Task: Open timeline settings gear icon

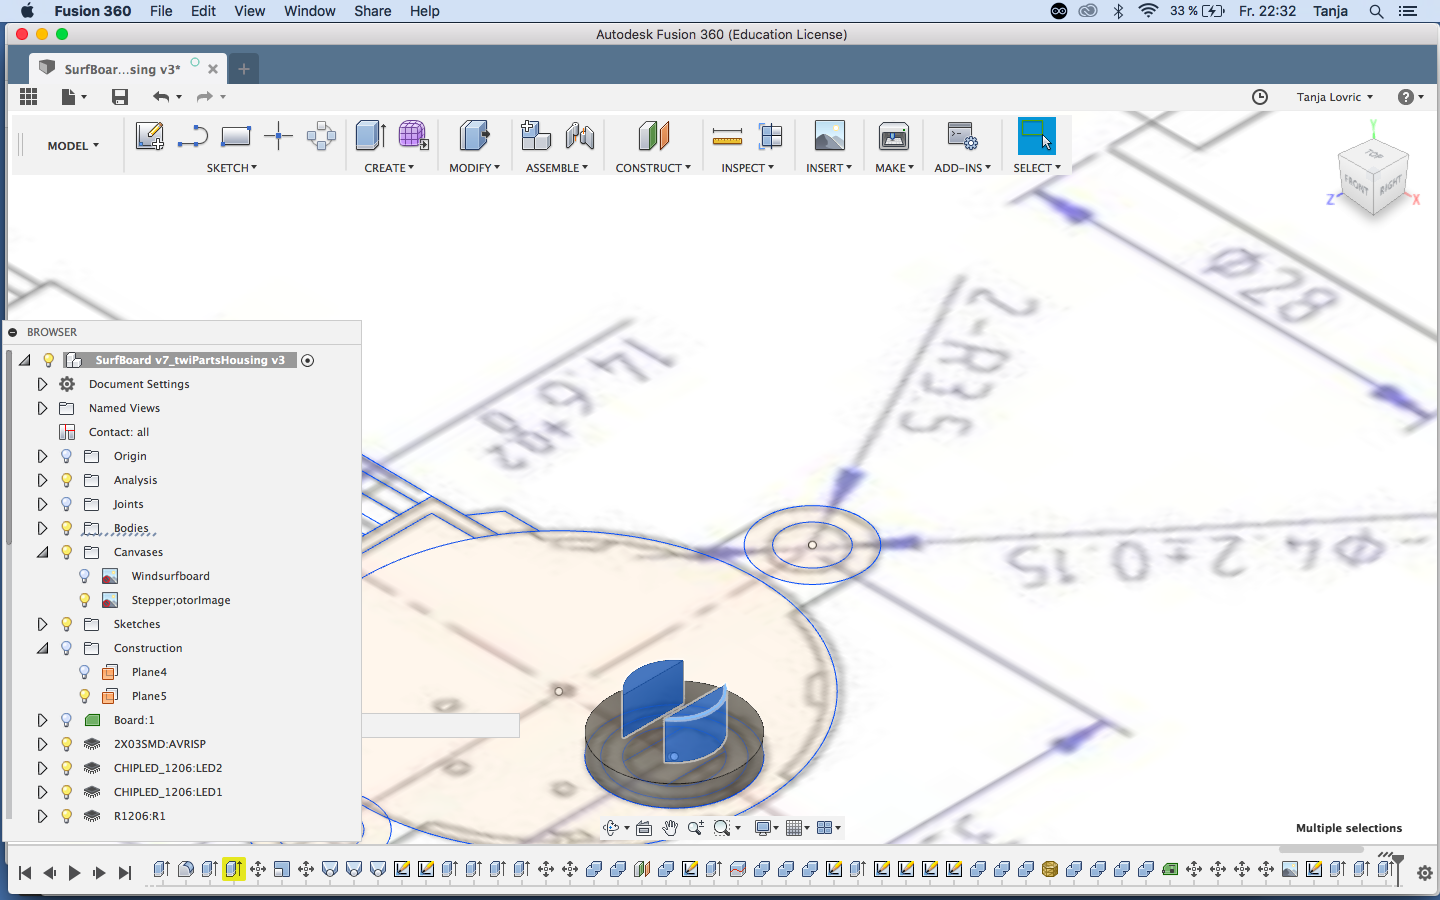Action: click(x=1425, y=873)
